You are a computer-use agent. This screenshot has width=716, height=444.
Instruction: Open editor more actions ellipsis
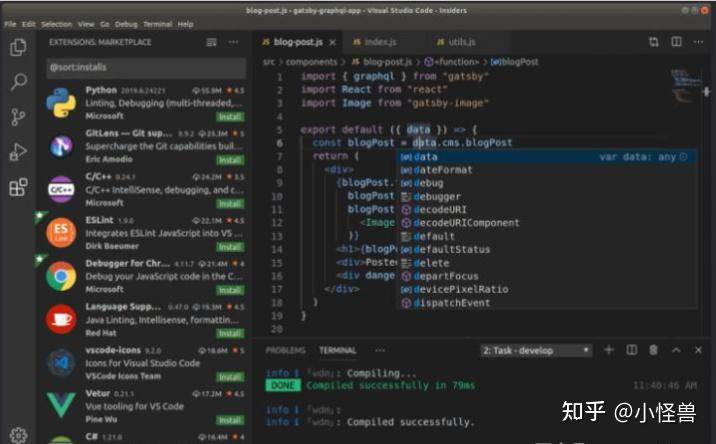pyautogui.click(x=698, y=42)
